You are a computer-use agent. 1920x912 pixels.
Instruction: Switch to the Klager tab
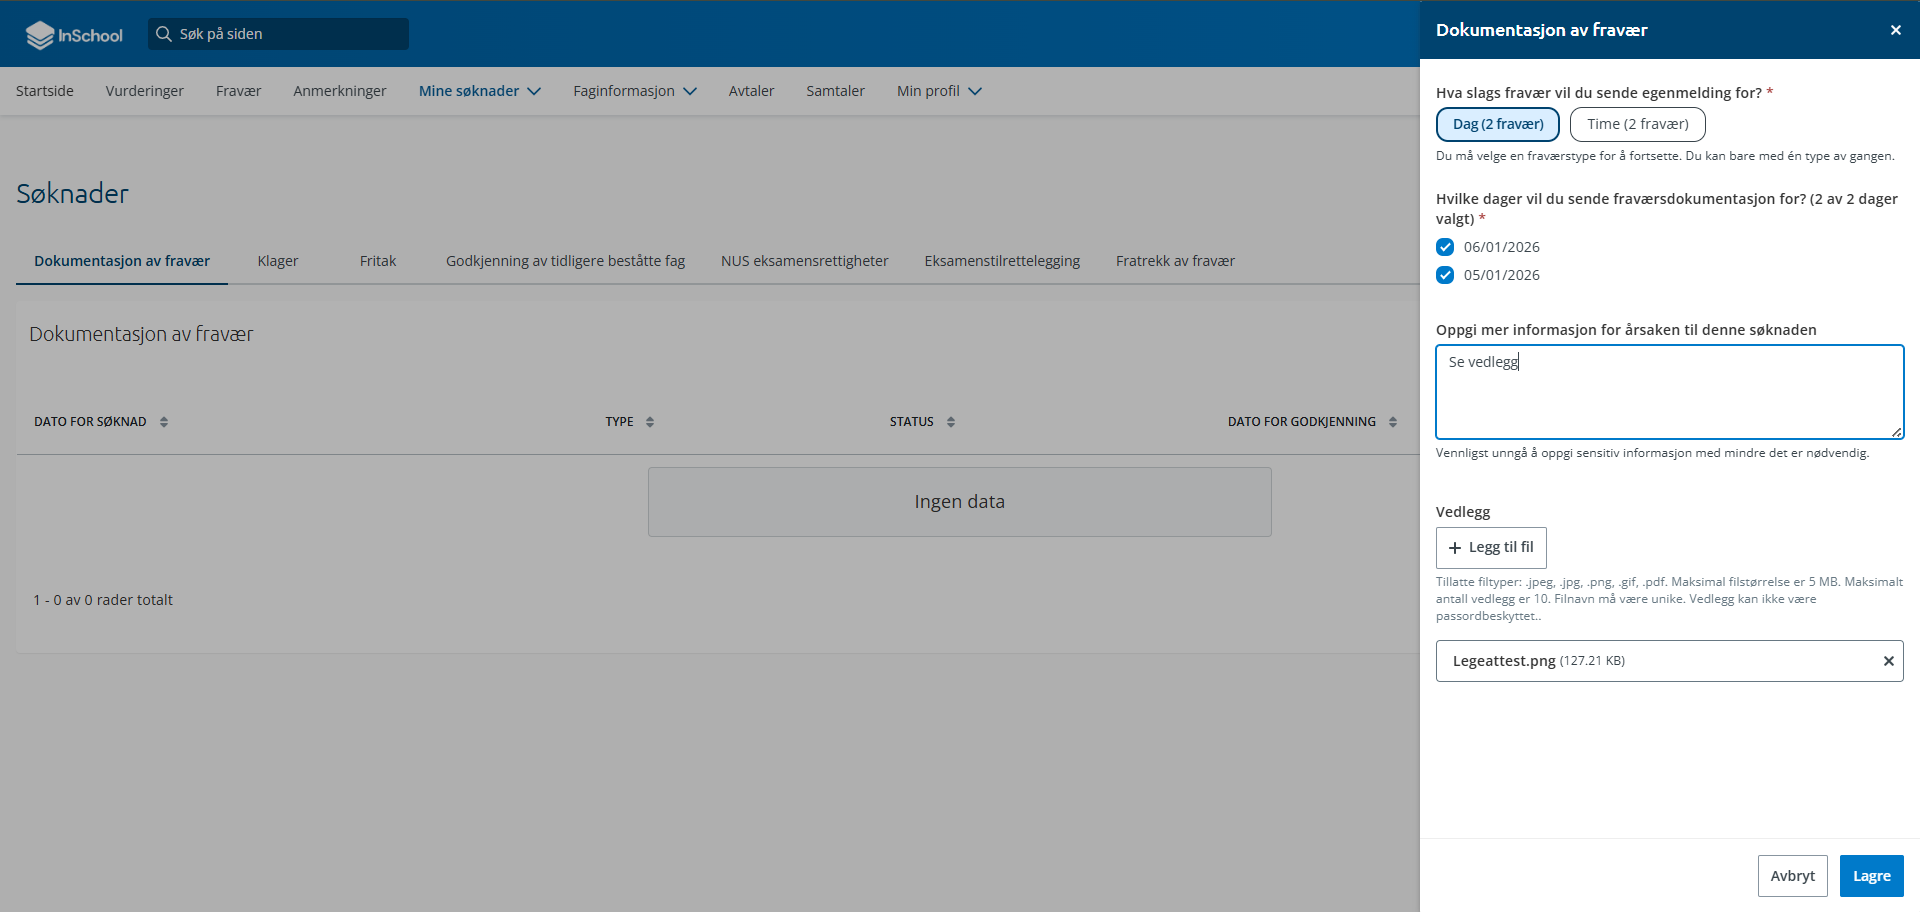(x=278, y=261)
